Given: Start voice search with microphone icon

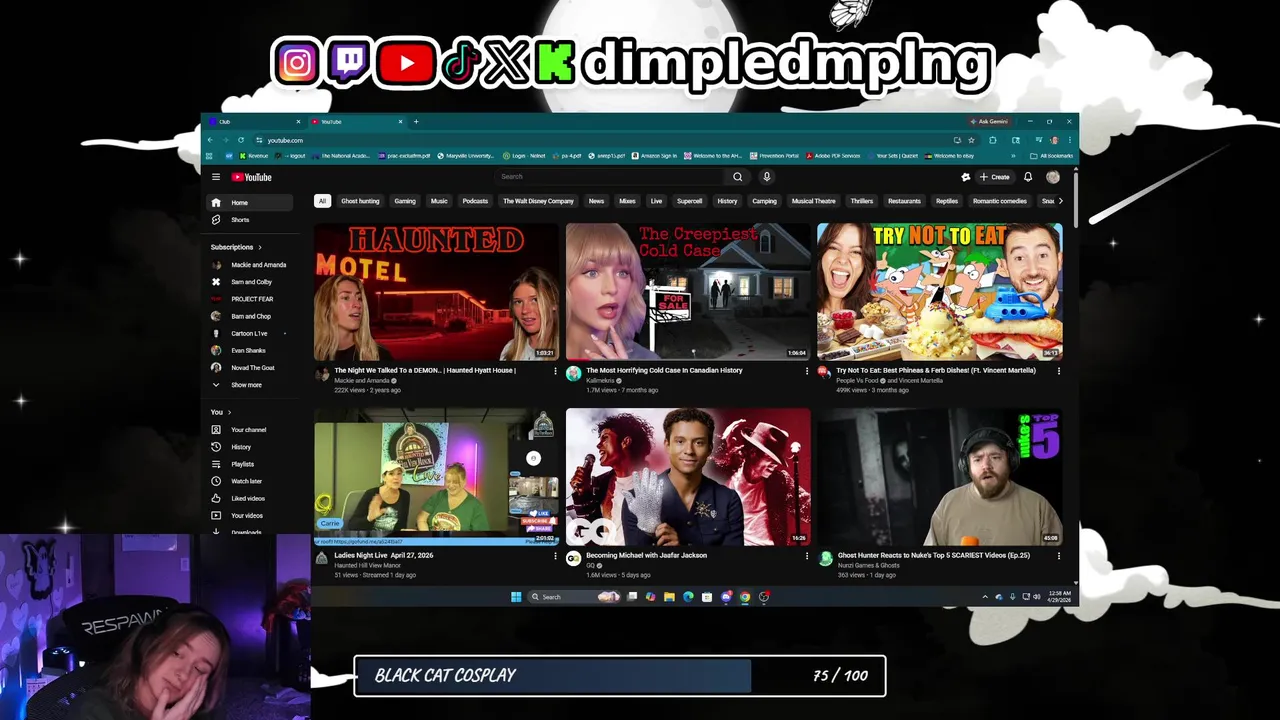Looking at the screenshot, I should (767, 177).
